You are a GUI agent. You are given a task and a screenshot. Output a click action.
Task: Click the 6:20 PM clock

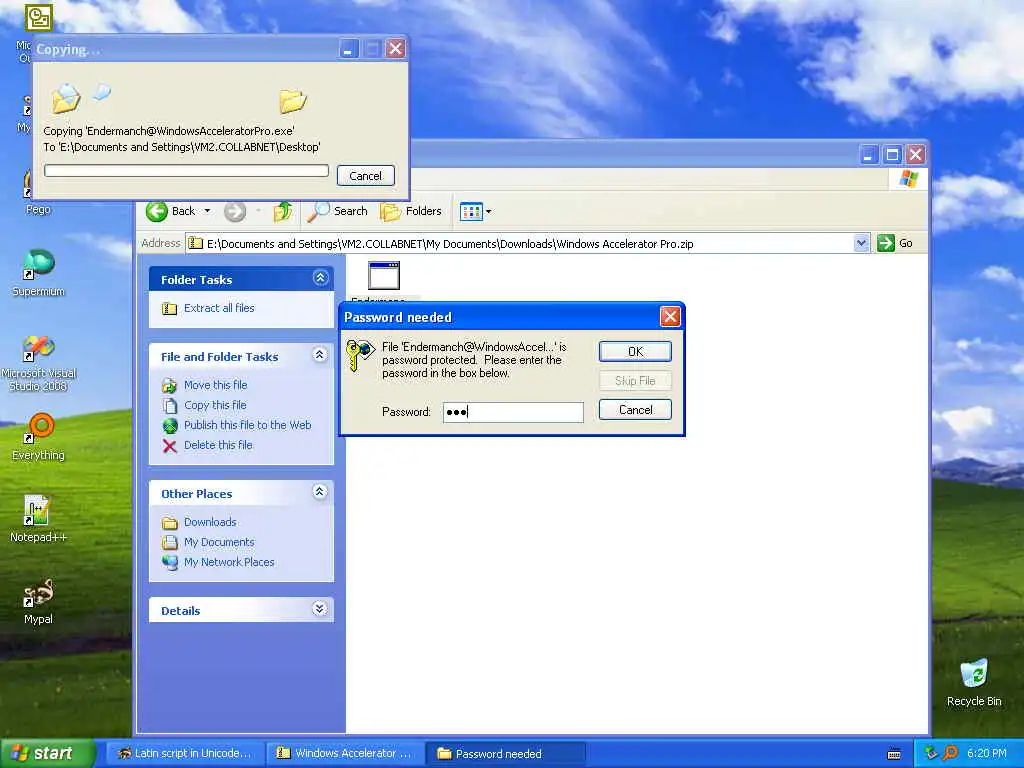point(987,753)
